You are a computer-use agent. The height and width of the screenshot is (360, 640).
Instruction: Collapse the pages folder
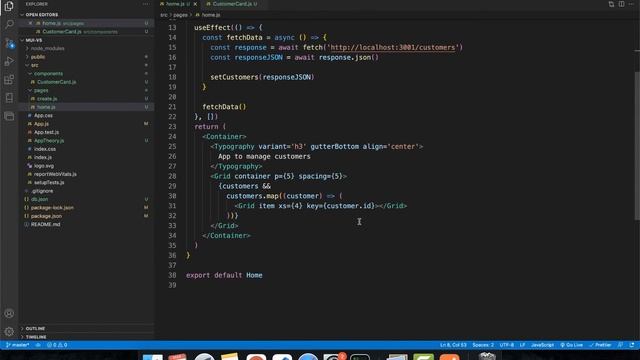click(x=86, y=90)
